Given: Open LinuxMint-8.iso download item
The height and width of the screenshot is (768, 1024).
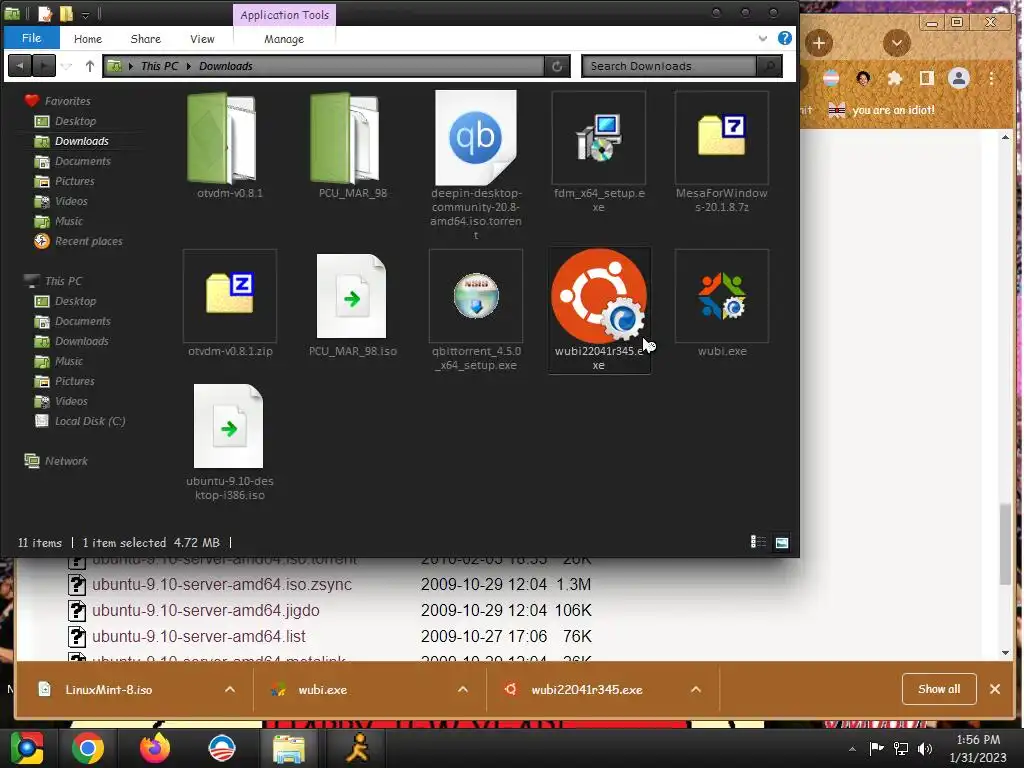Looking at the screenshot, I should pos(108,690).
